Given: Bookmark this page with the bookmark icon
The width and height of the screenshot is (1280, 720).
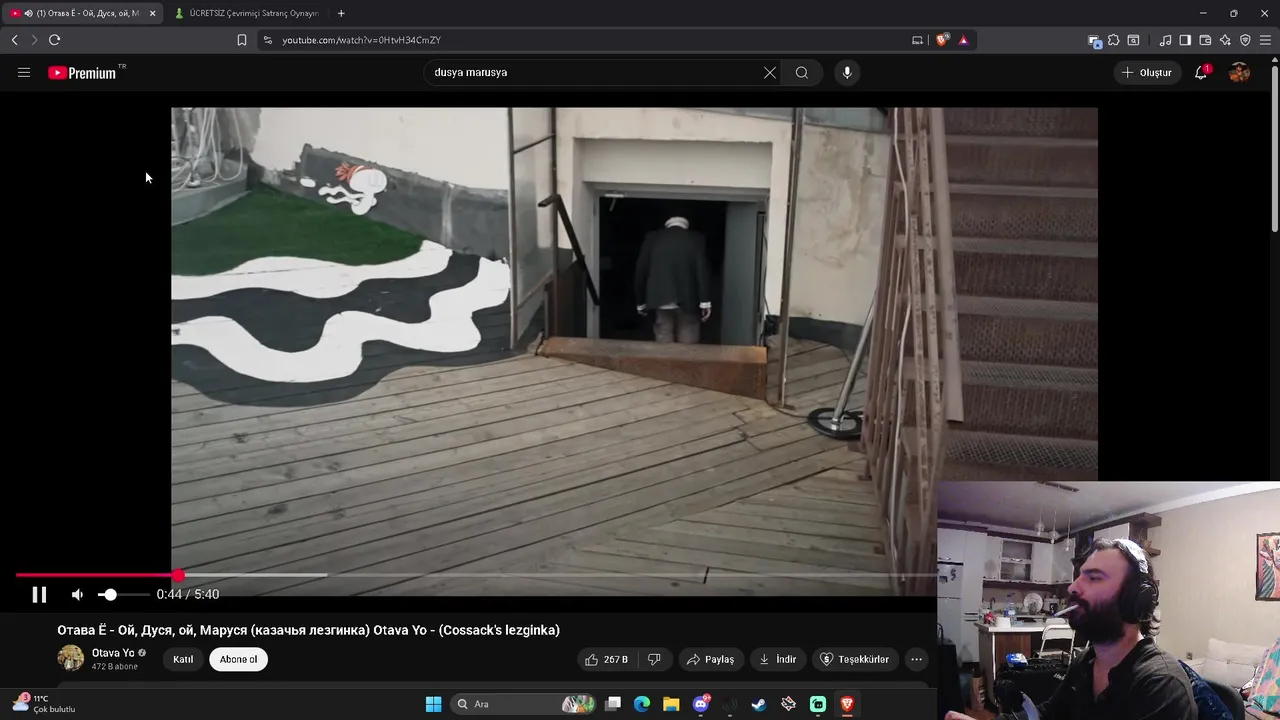Looking at the screenshot, I should [242, 40].
